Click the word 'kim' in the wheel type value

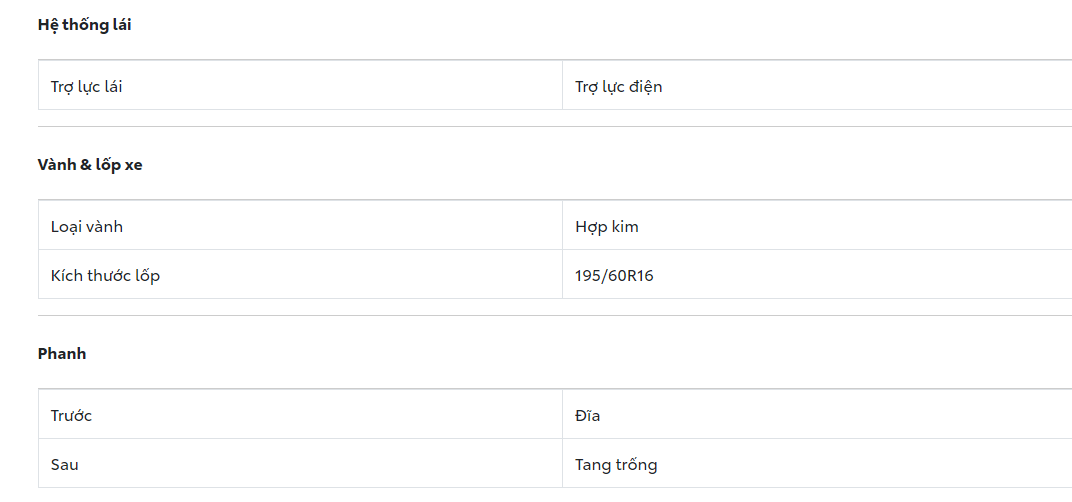coord(624,226)
